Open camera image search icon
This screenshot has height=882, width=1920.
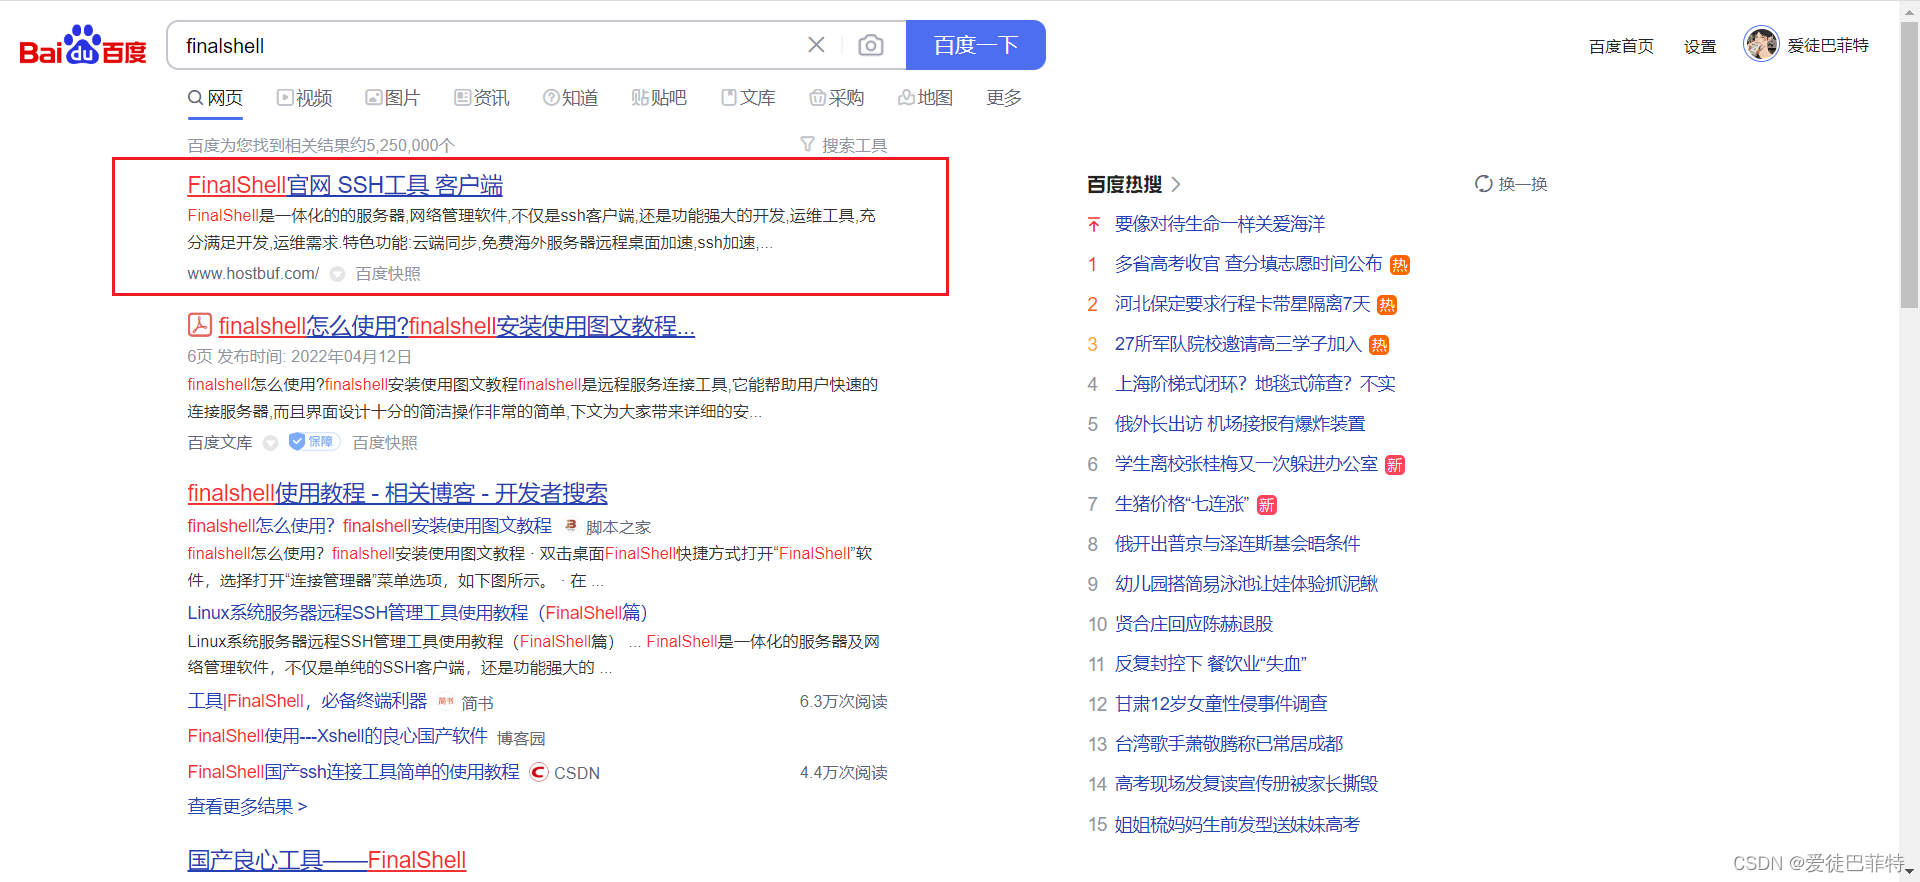(871, 45)
